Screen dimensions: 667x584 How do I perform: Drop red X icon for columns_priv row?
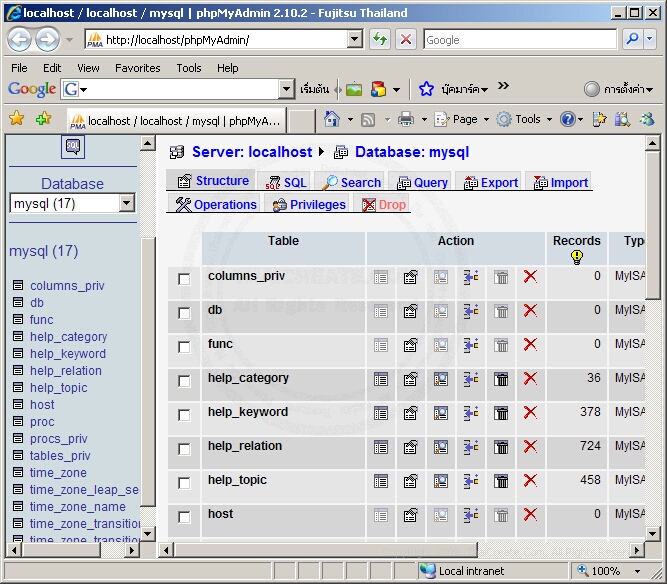(x=530, y=276)
